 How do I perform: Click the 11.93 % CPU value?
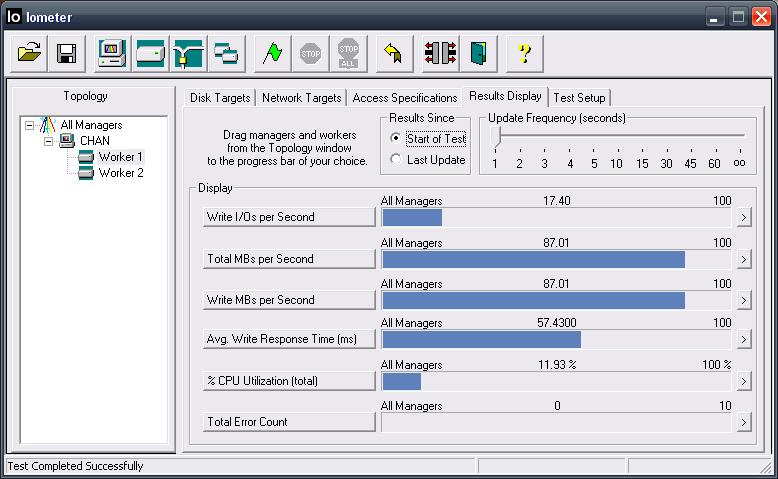click(557, 365)
